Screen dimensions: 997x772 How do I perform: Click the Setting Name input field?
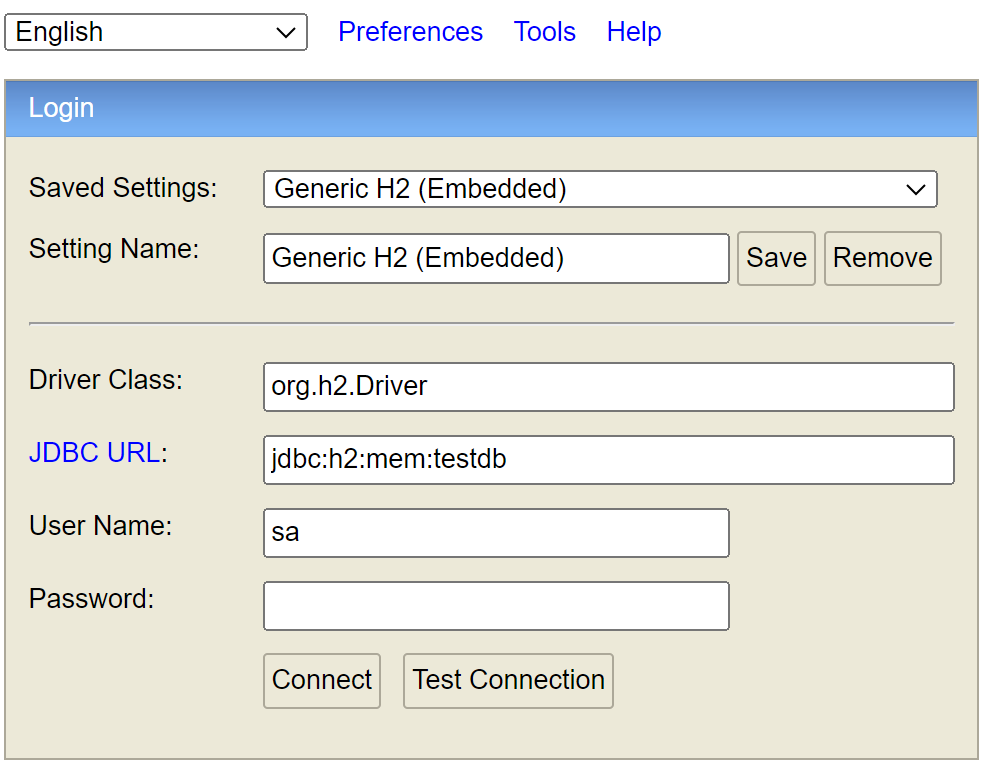click(496, 258)
